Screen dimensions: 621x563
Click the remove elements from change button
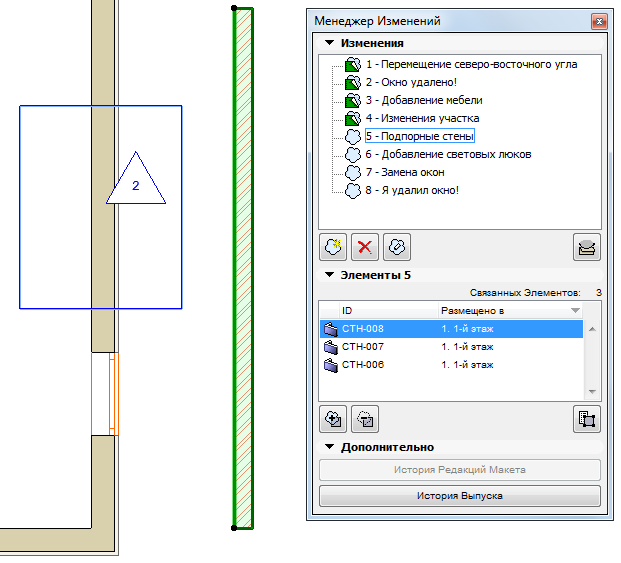point(365,419)
